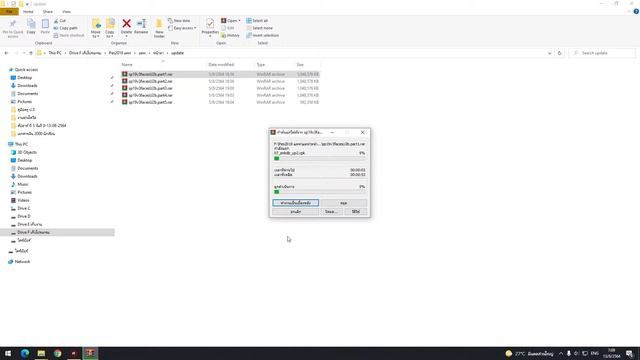Viewport: 640px width, 360px height.
Task: Click This PC in the address breadcrumb
Action: [55, 53]
